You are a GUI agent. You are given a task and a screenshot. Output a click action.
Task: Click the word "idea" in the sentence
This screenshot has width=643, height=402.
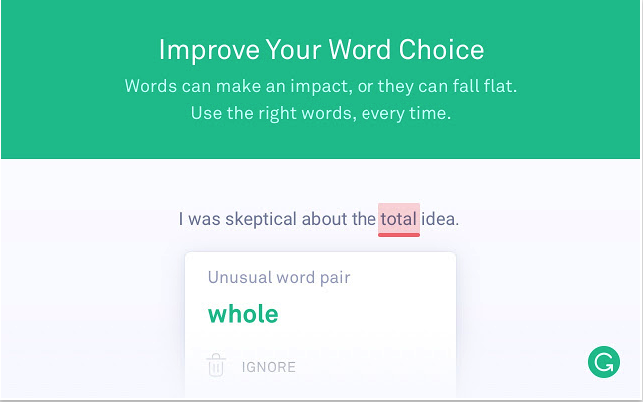pos(439,219)
